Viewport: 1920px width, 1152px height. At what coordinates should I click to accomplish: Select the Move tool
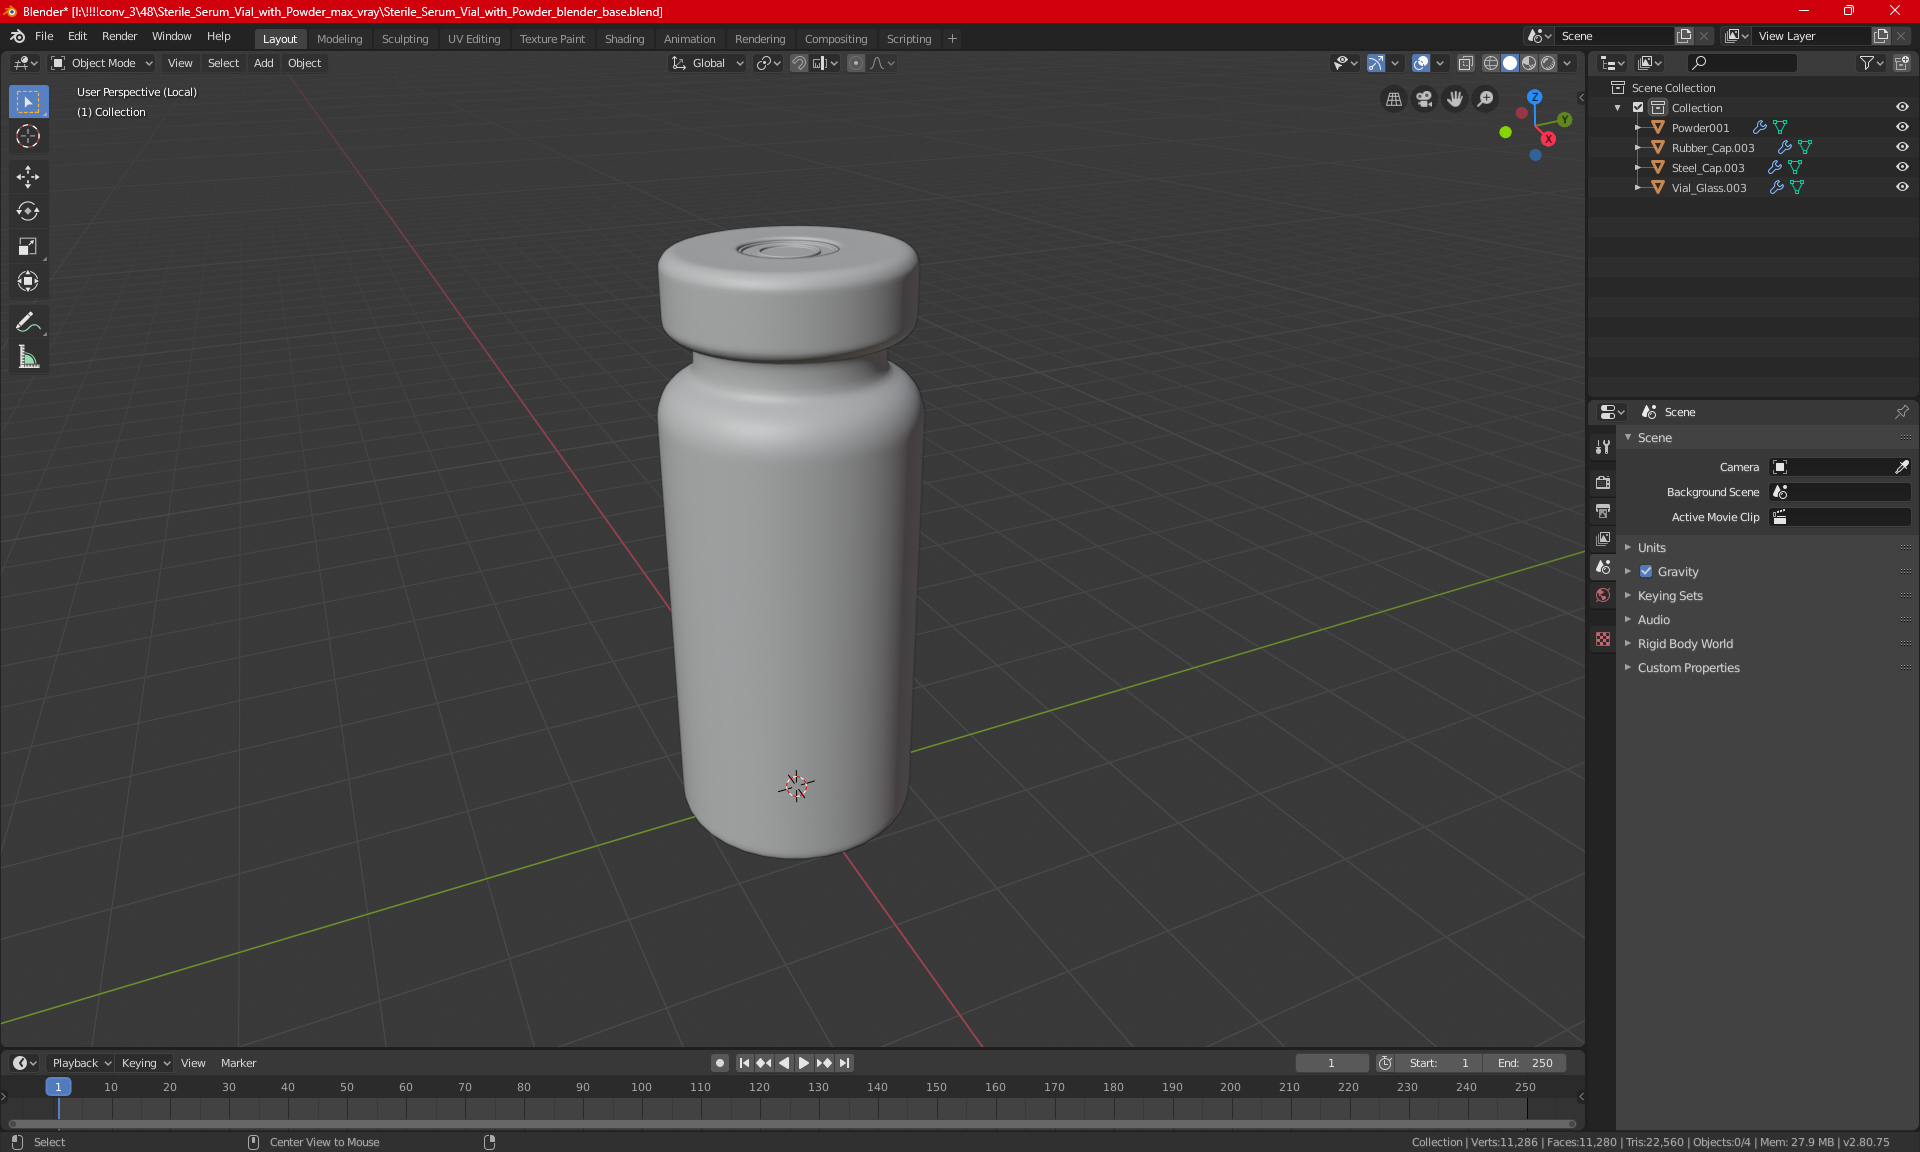[x=28, y=177]
